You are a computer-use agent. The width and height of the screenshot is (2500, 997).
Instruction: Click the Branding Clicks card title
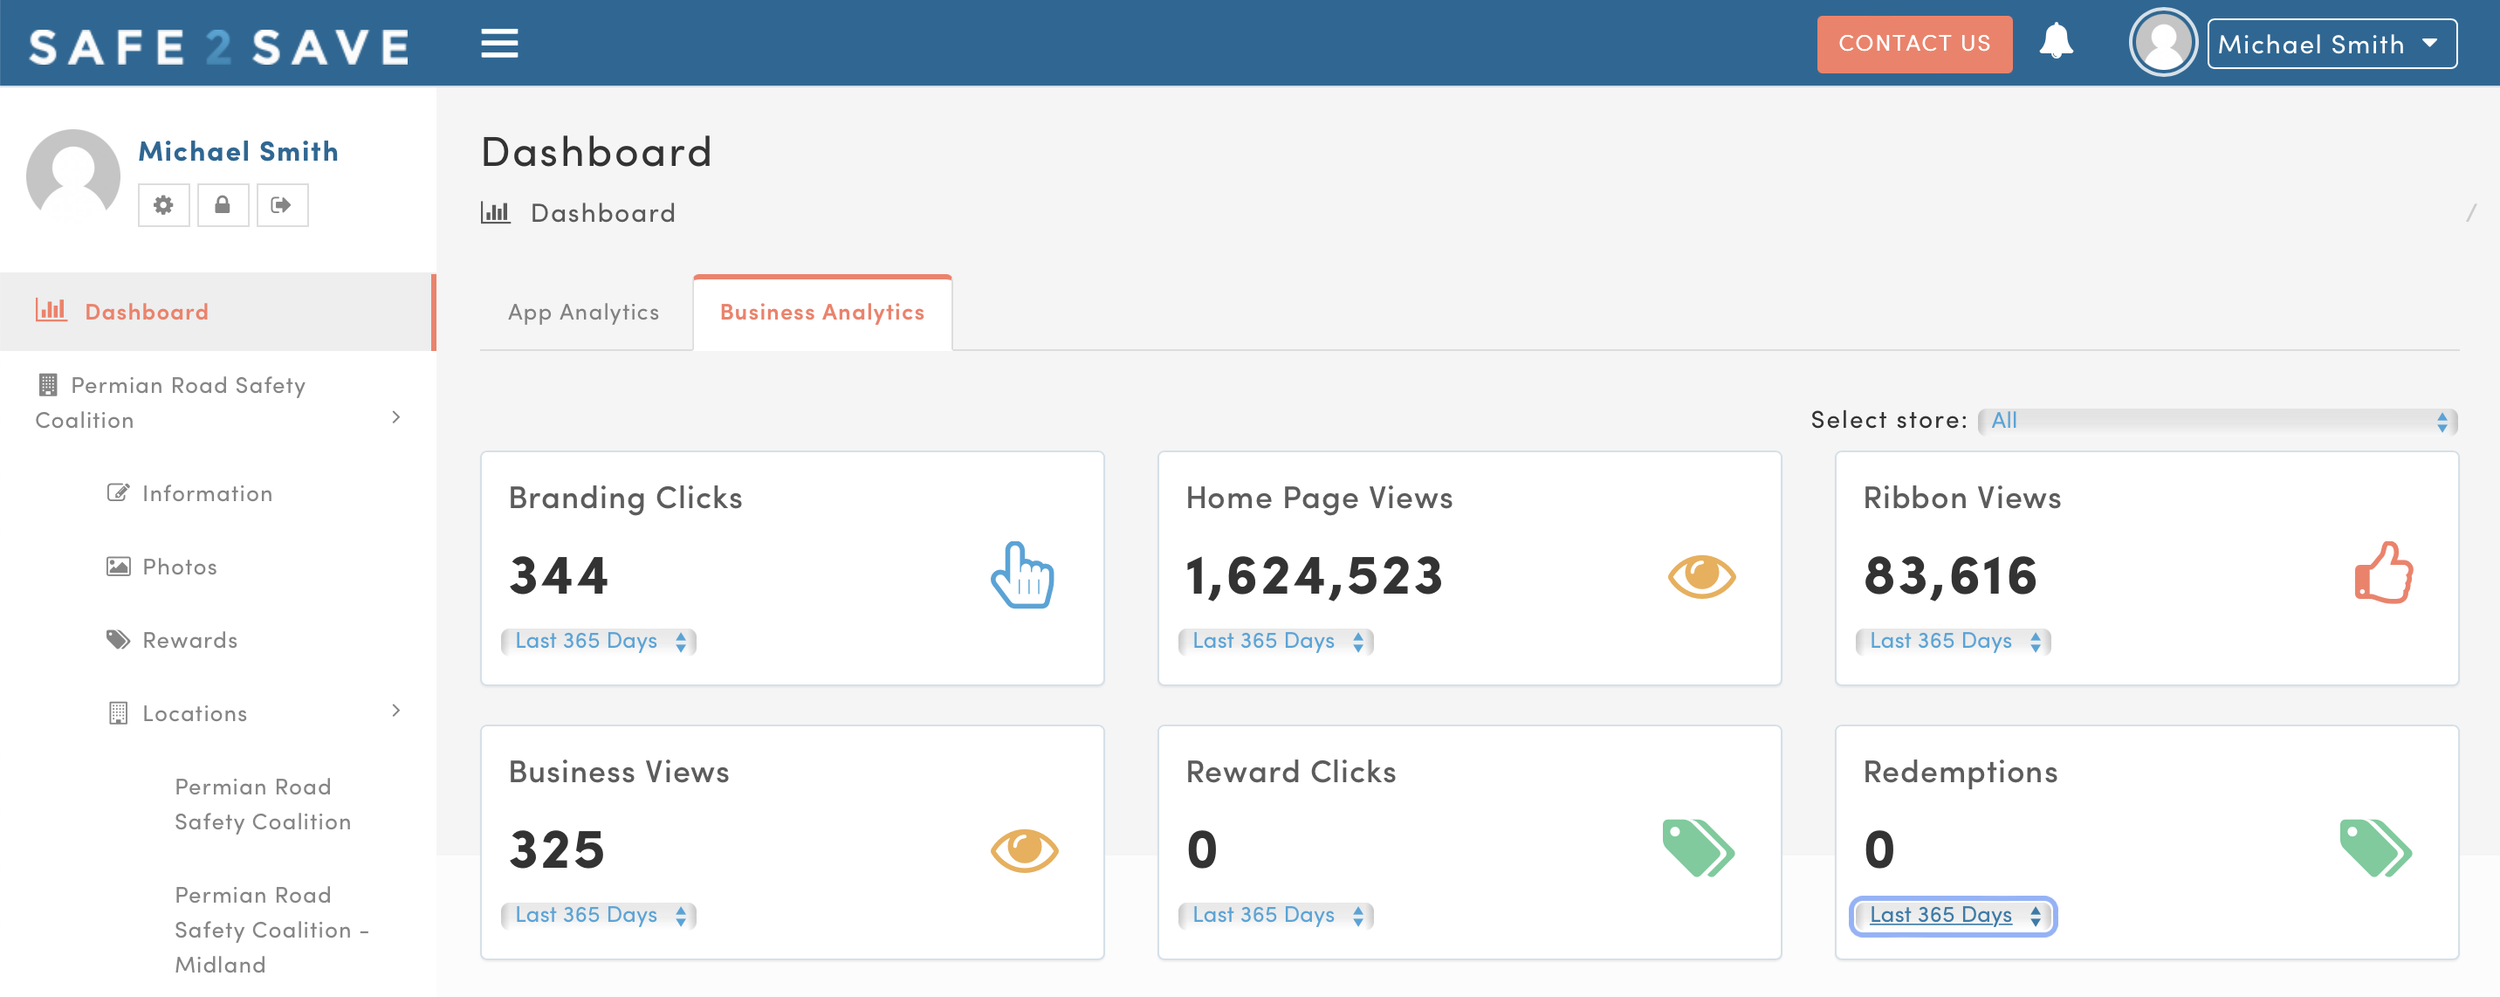click(625, 498)
